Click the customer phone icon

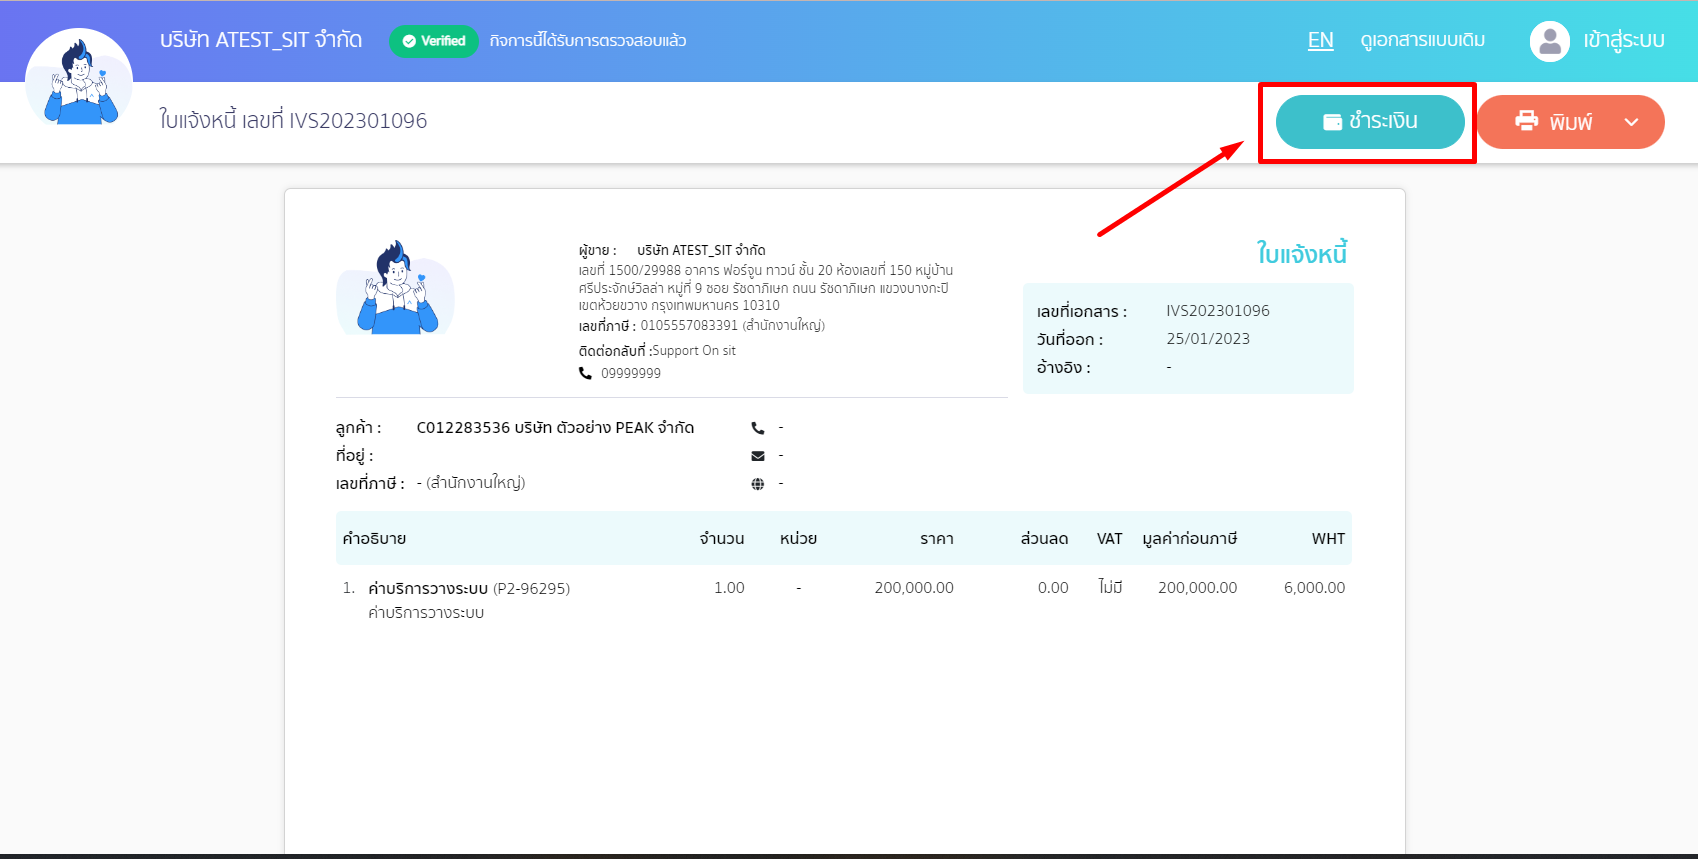758,428
